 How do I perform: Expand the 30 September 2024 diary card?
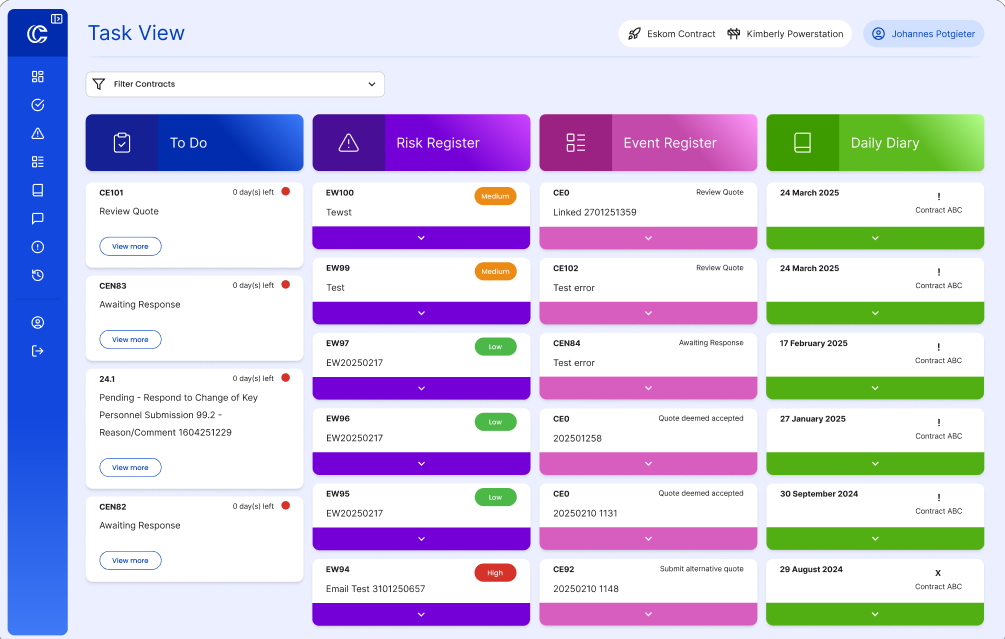click(875, 538)
